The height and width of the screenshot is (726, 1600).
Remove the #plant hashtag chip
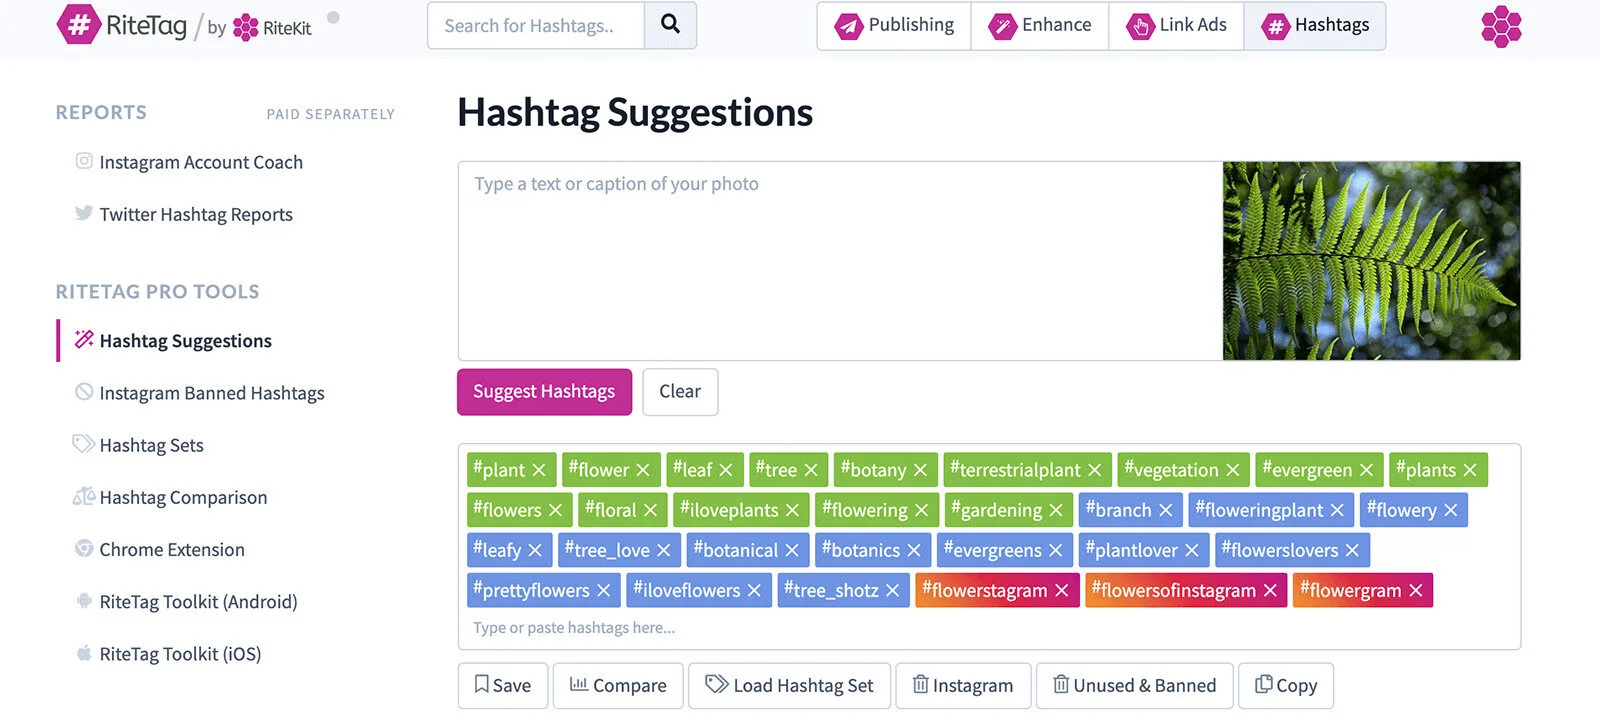538,469
